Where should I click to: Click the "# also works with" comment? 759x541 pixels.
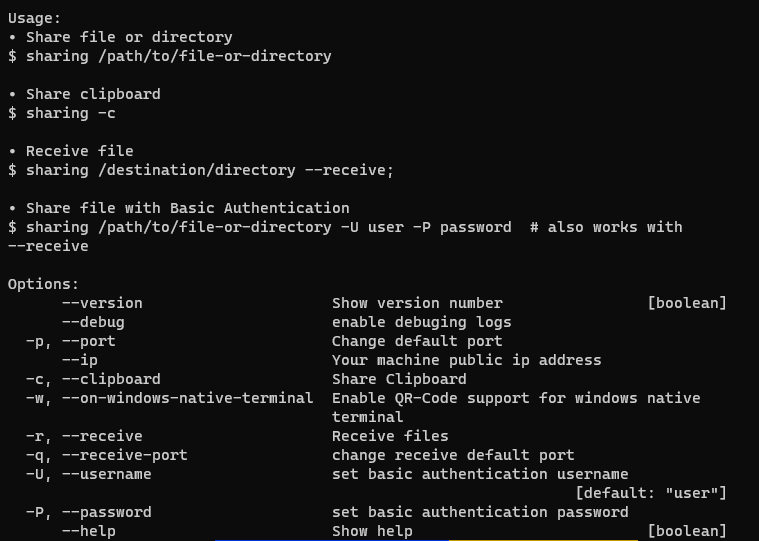click(606, 227)
